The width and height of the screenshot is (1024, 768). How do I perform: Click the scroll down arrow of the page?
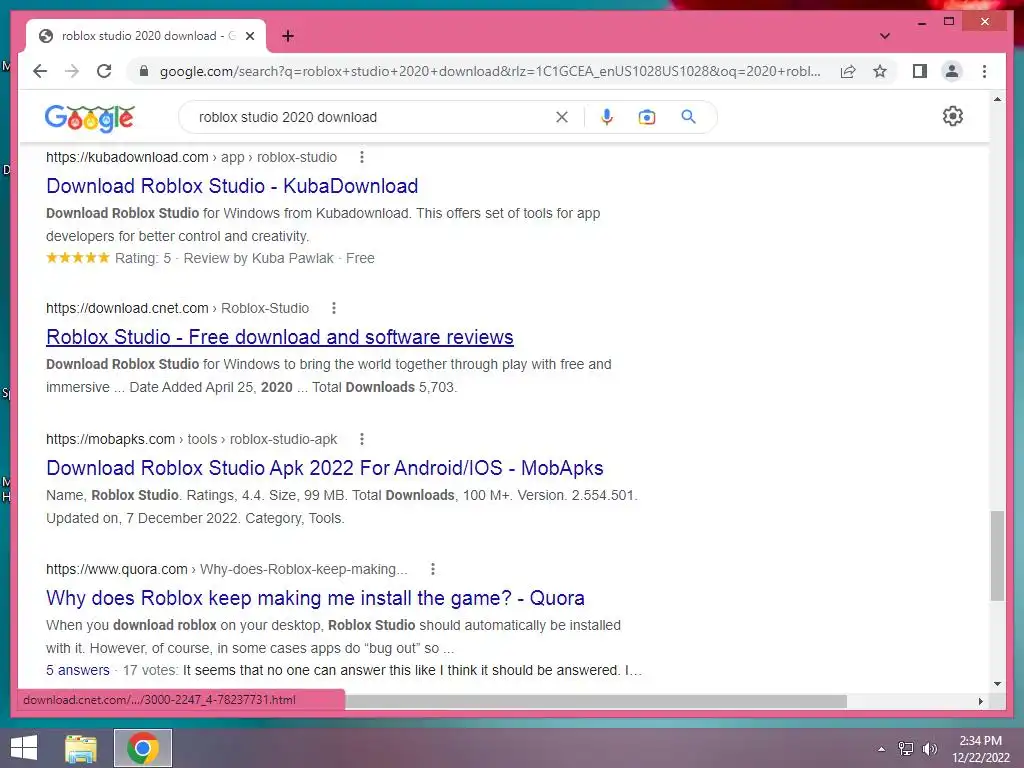(x=997, y=684)
